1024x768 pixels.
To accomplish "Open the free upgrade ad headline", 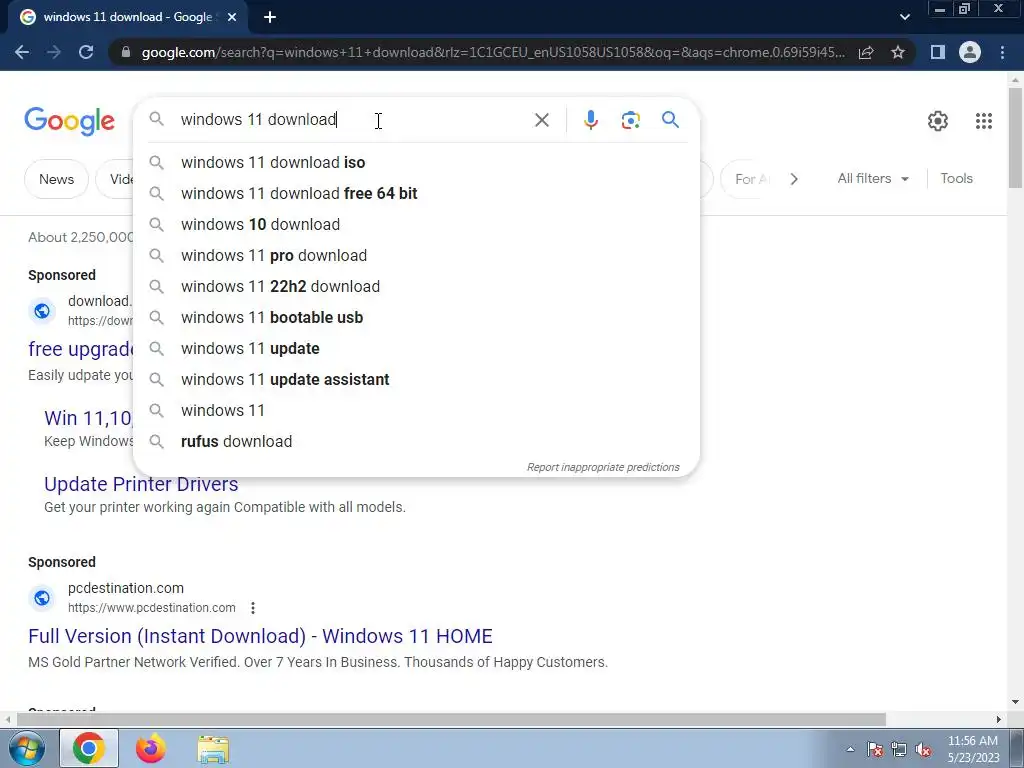I will [81, 349].
